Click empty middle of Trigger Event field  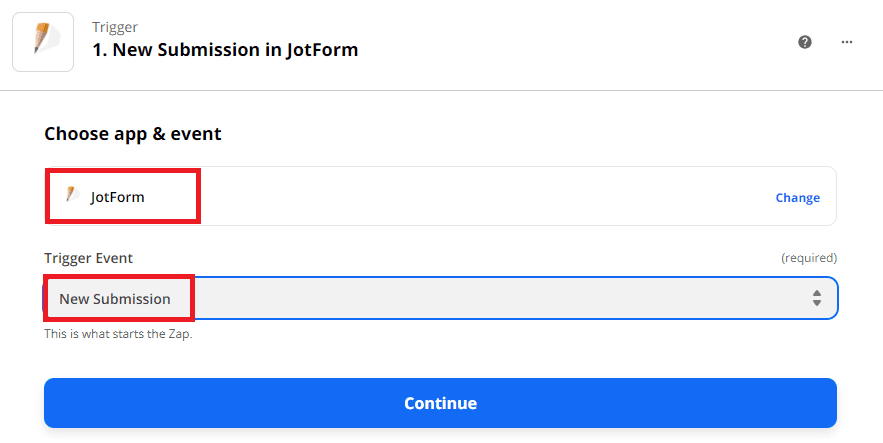tap(500, 298)
